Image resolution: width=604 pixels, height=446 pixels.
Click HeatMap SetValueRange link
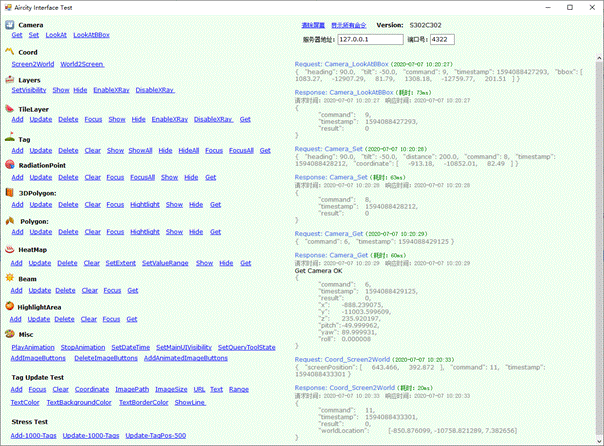(x=165, y=263)
